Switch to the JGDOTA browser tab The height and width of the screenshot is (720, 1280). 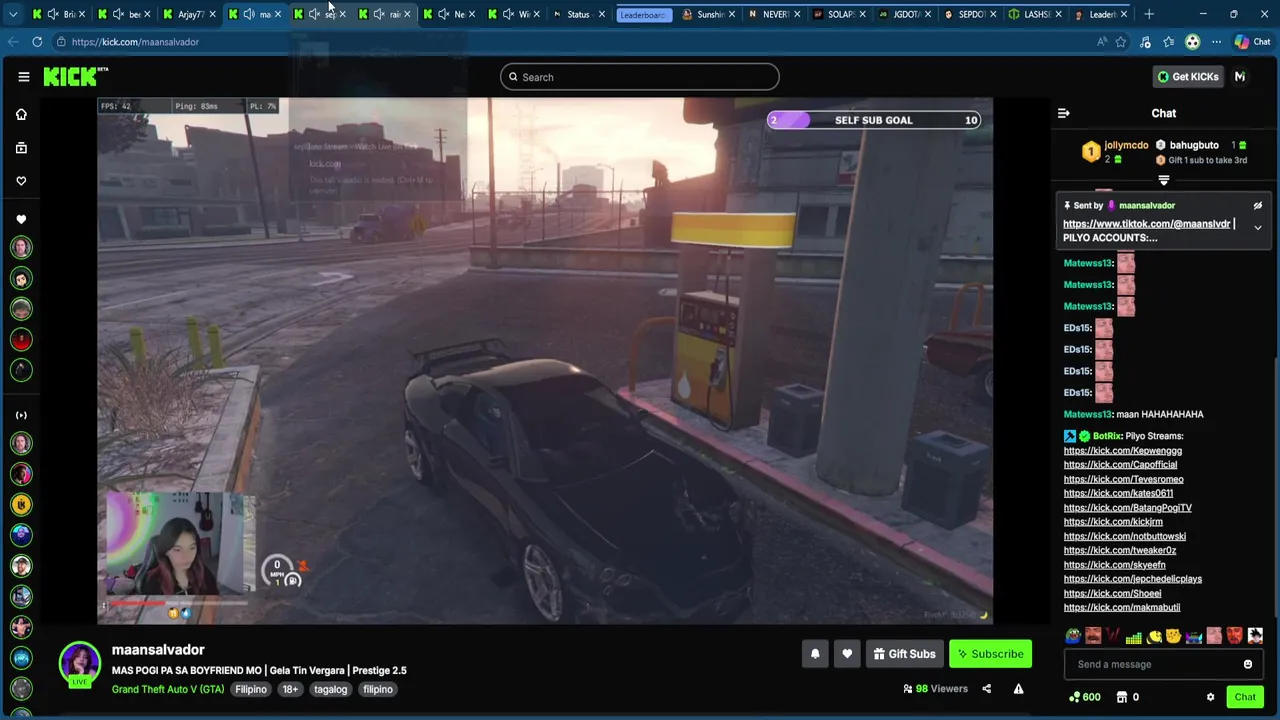[905, 14]
